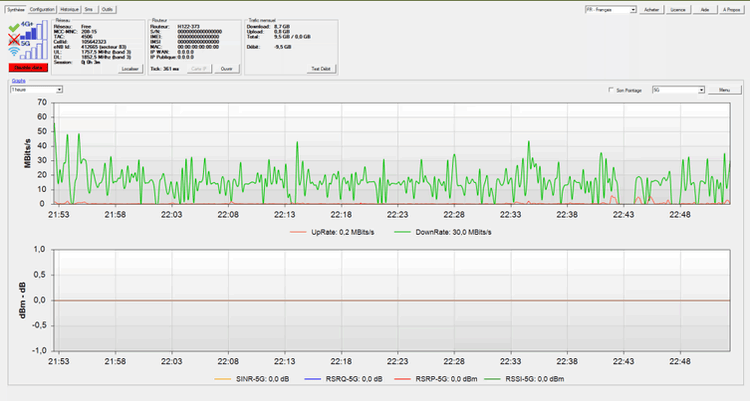Open the 5G band selection dropdown
The height and width of the screenshot is (401, 750).
[676, 89]
